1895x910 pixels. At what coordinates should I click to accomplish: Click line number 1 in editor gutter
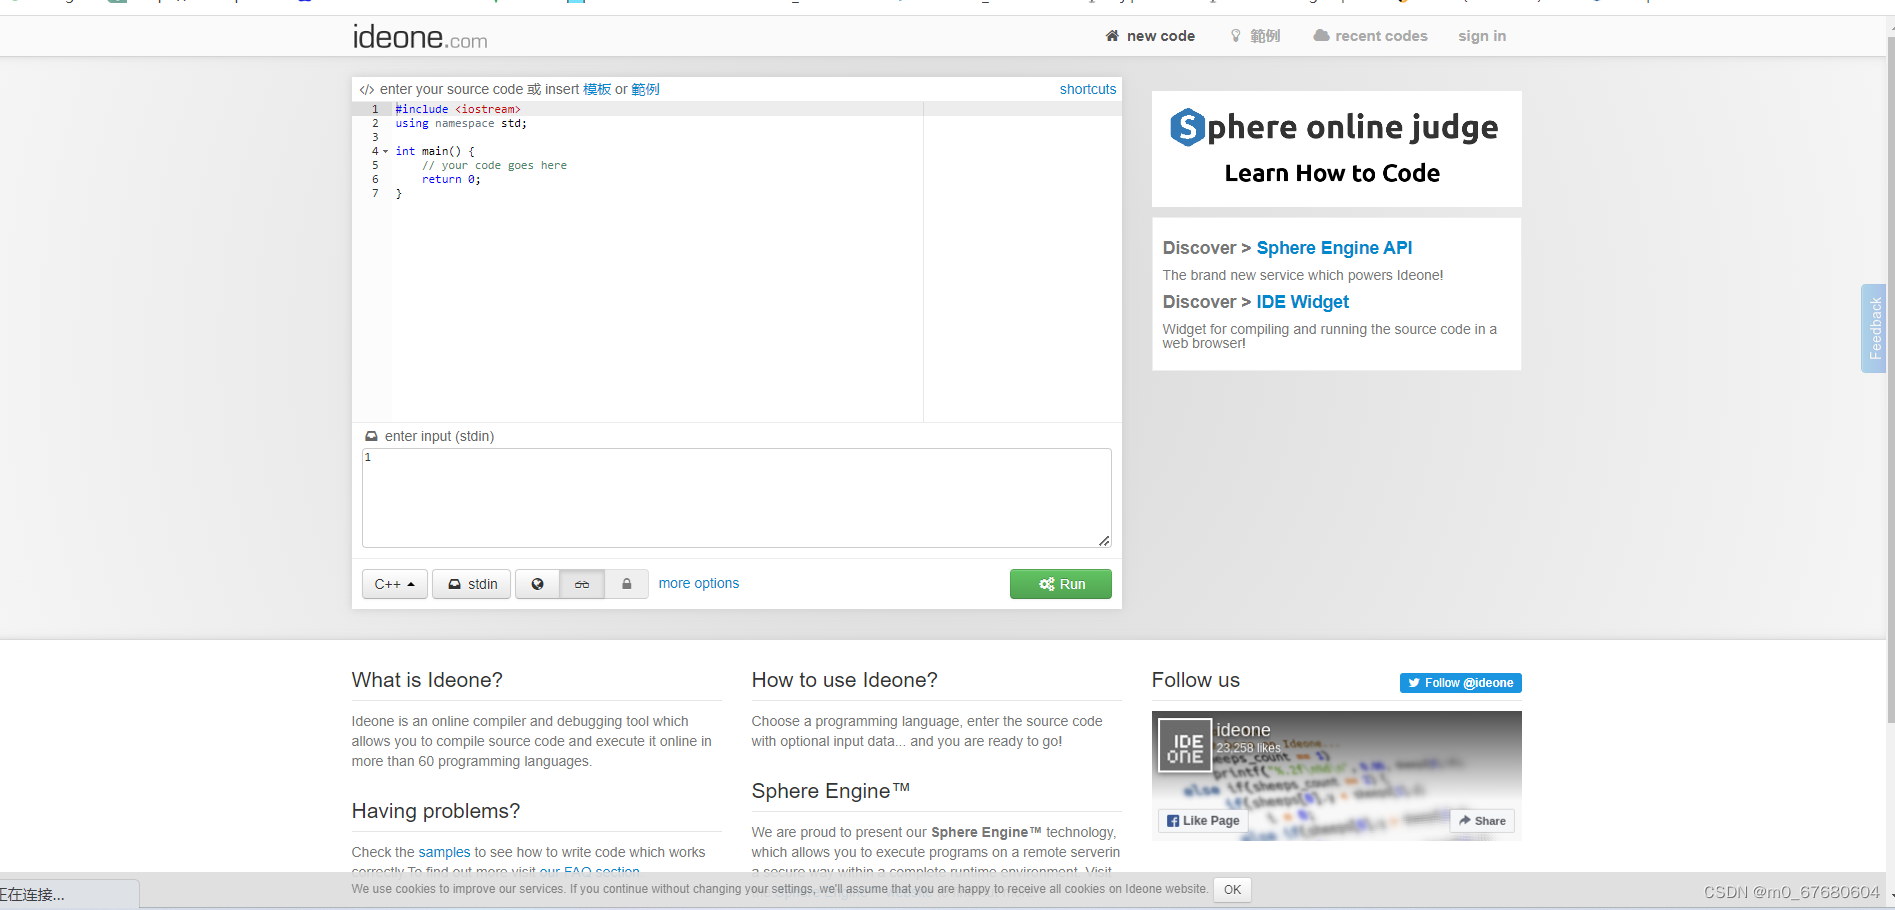click(375, 109)
